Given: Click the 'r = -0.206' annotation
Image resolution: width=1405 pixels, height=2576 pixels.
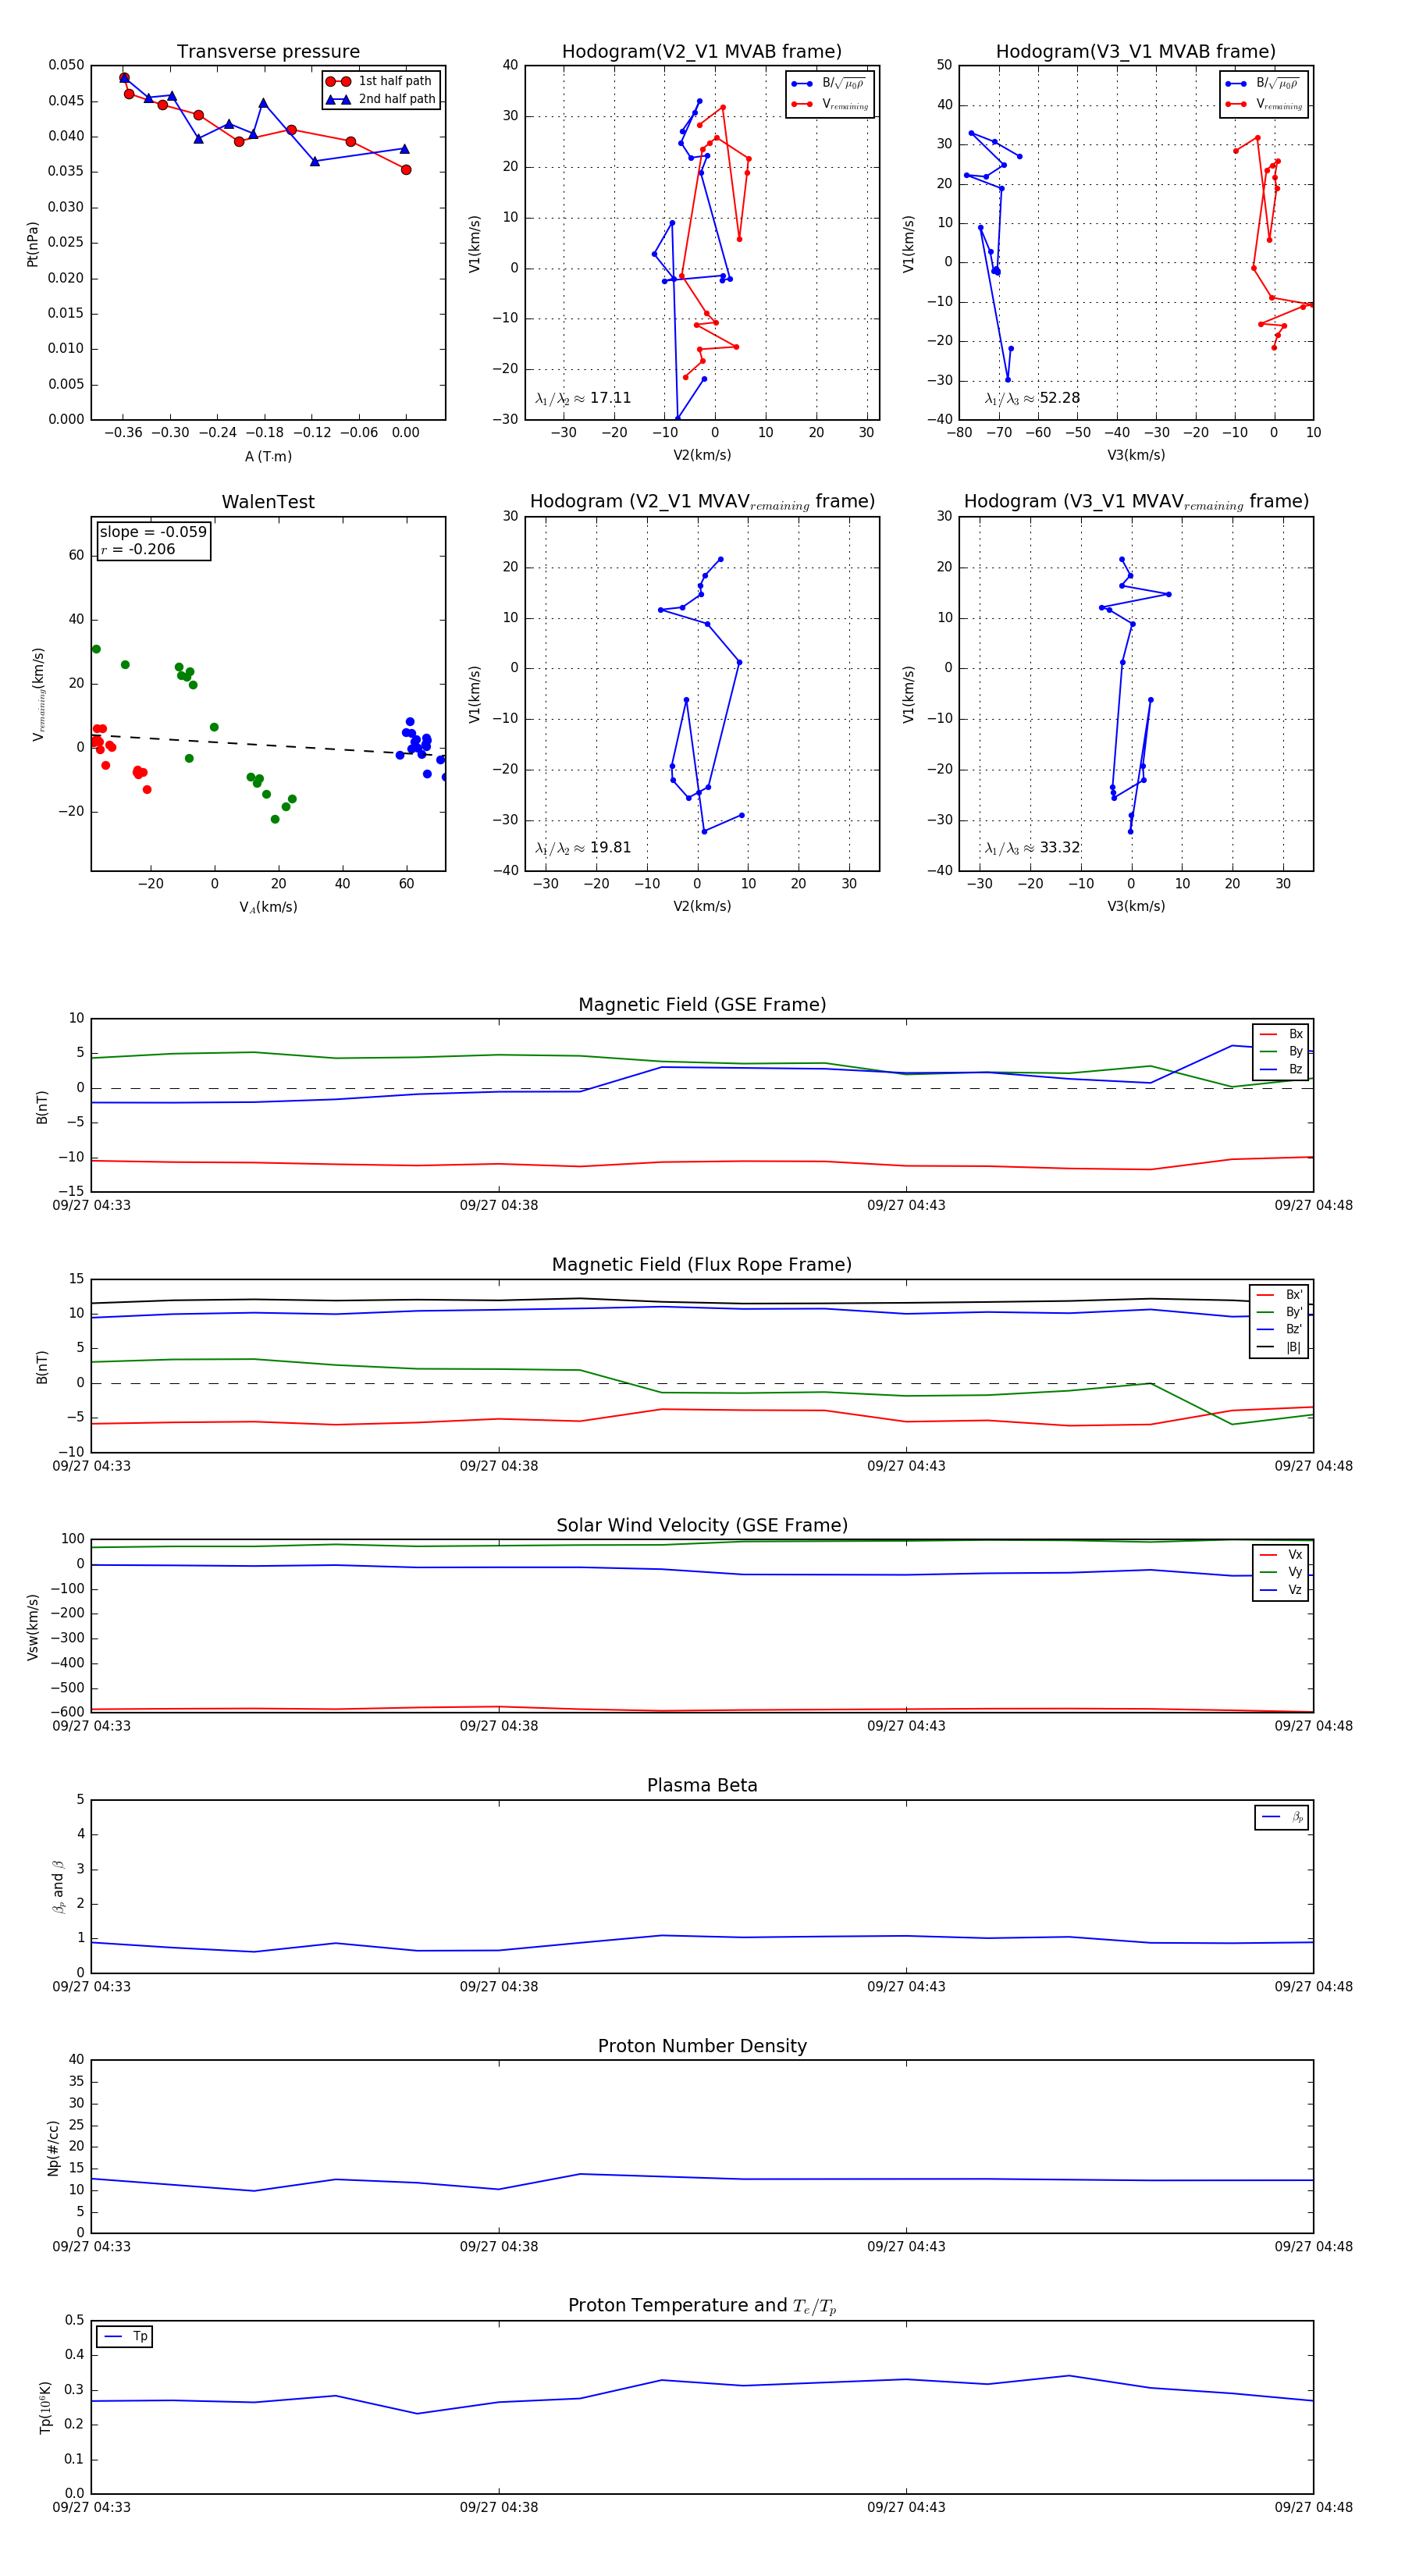Looking at the screenshot, I should 138,549.
